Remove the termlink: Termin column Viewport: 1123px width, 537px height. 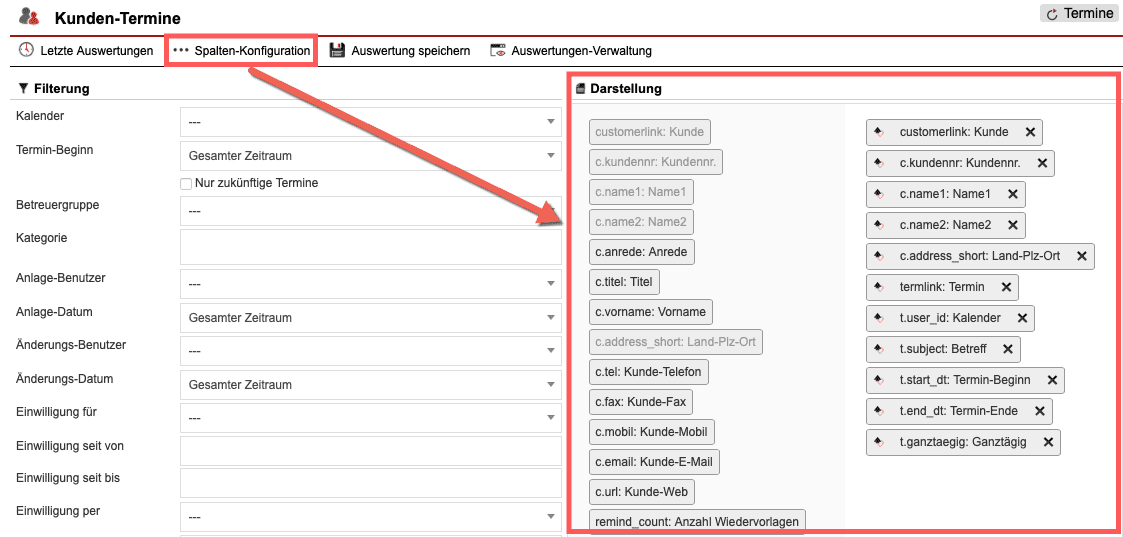1006,287
